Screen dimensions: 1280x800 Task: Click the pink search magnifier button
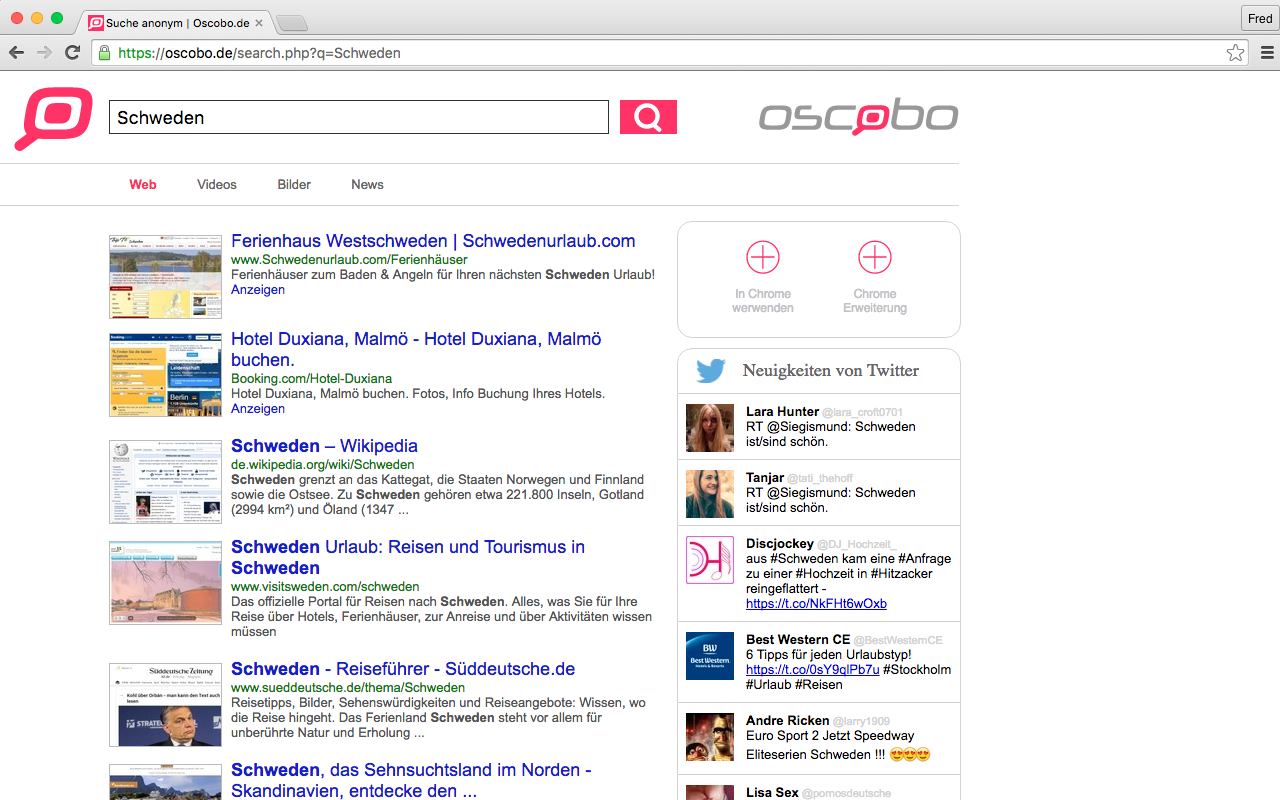(x=648, y=117)
